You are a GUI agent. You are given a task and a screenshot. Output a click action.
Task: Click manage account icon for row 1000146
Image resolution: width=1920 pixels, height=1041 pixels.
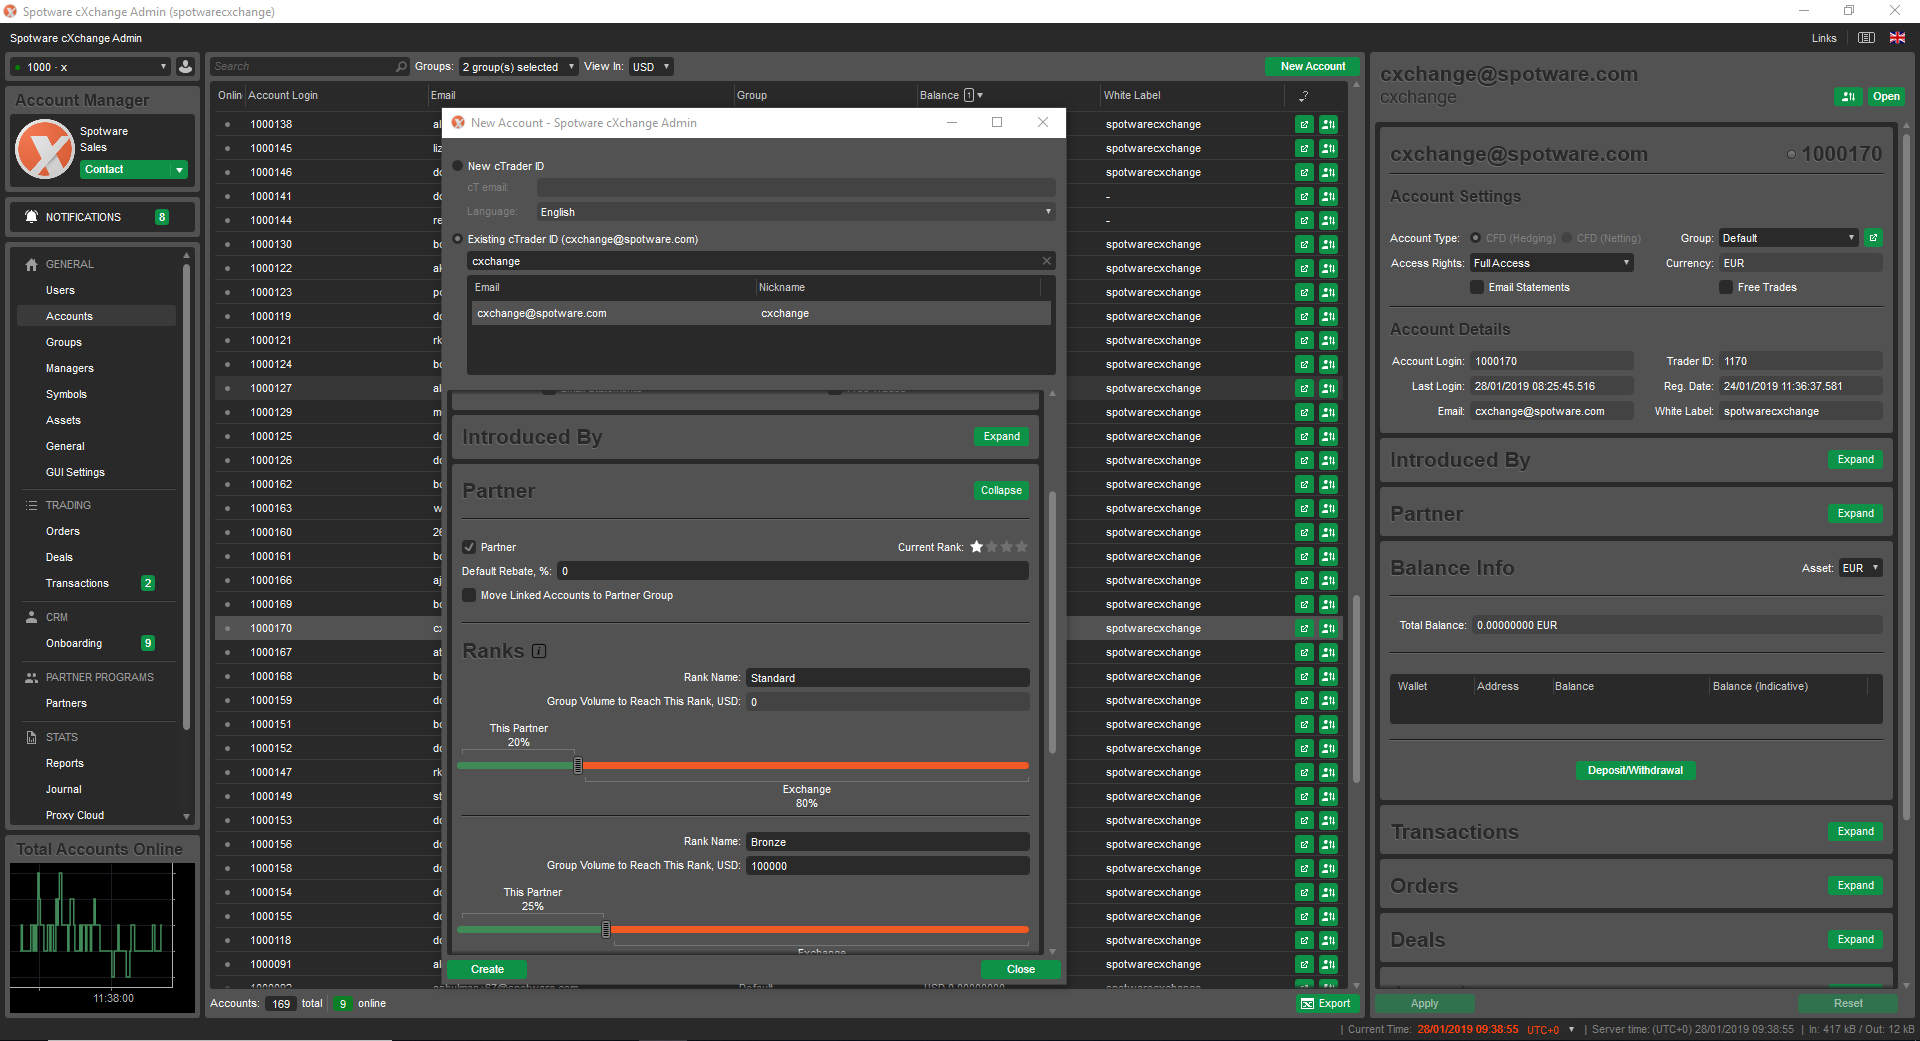[1328, 172]
